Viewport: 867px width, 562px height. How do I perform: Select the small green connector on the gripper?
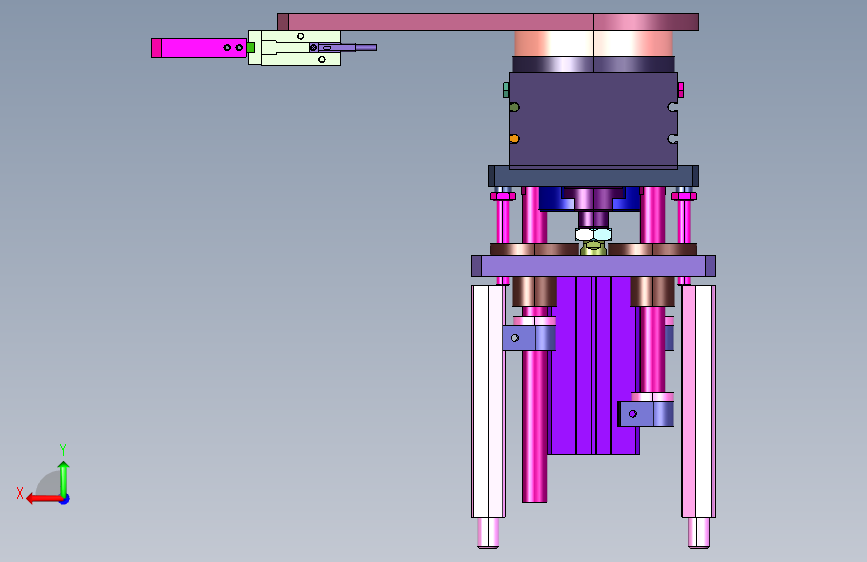(x=250, y=48)
